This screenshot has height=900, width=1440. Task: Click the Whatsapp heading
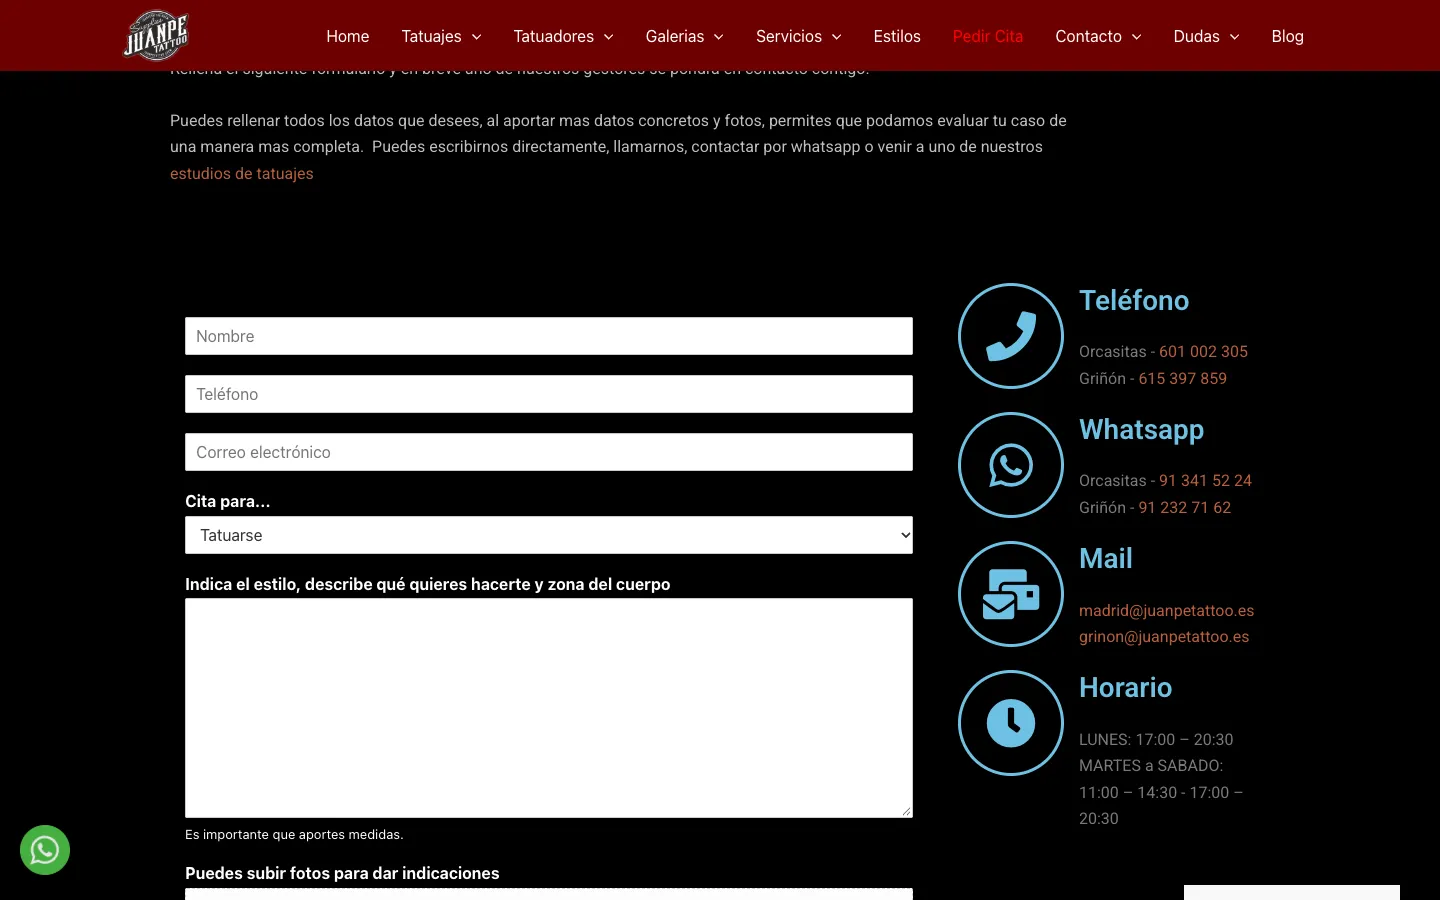pos(1141,430)
